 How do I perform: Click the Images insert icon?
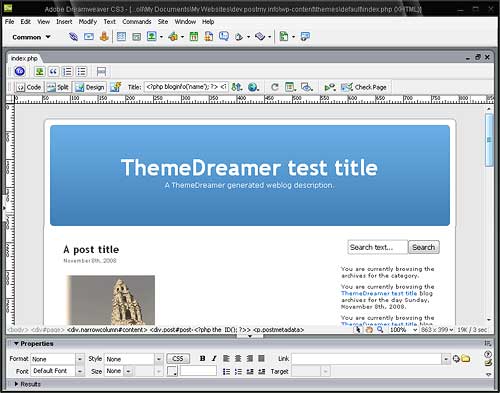tap(152, 36)
